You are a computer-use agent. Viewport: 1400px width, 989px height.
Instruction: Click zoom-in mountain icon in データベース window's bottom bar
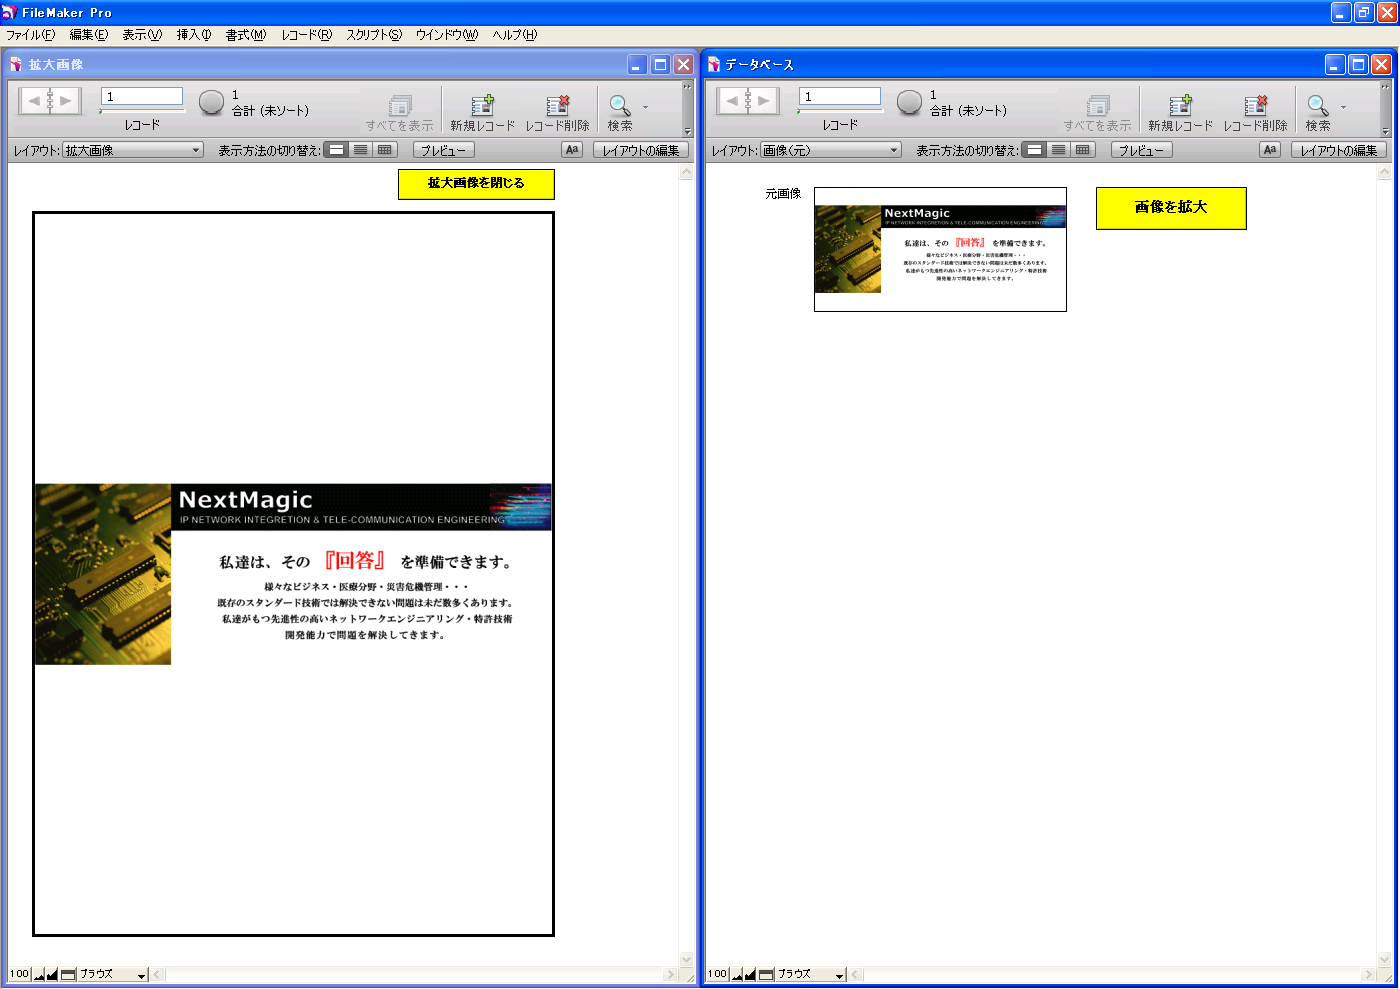[x=750, y=974]
